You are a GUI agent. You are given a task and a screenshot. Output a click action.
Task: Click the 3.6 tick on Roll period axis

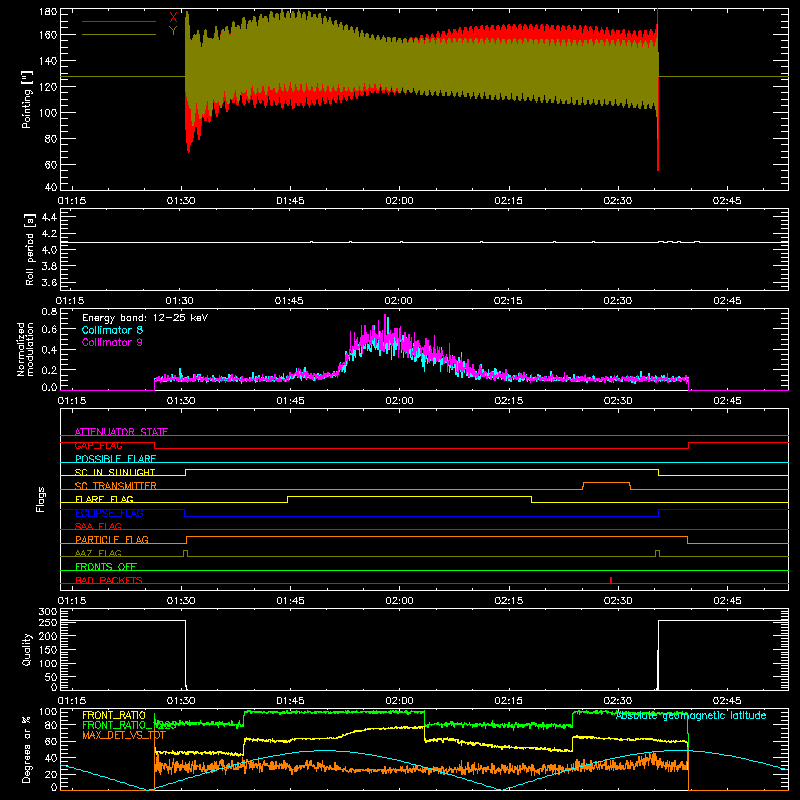(49, 282)
